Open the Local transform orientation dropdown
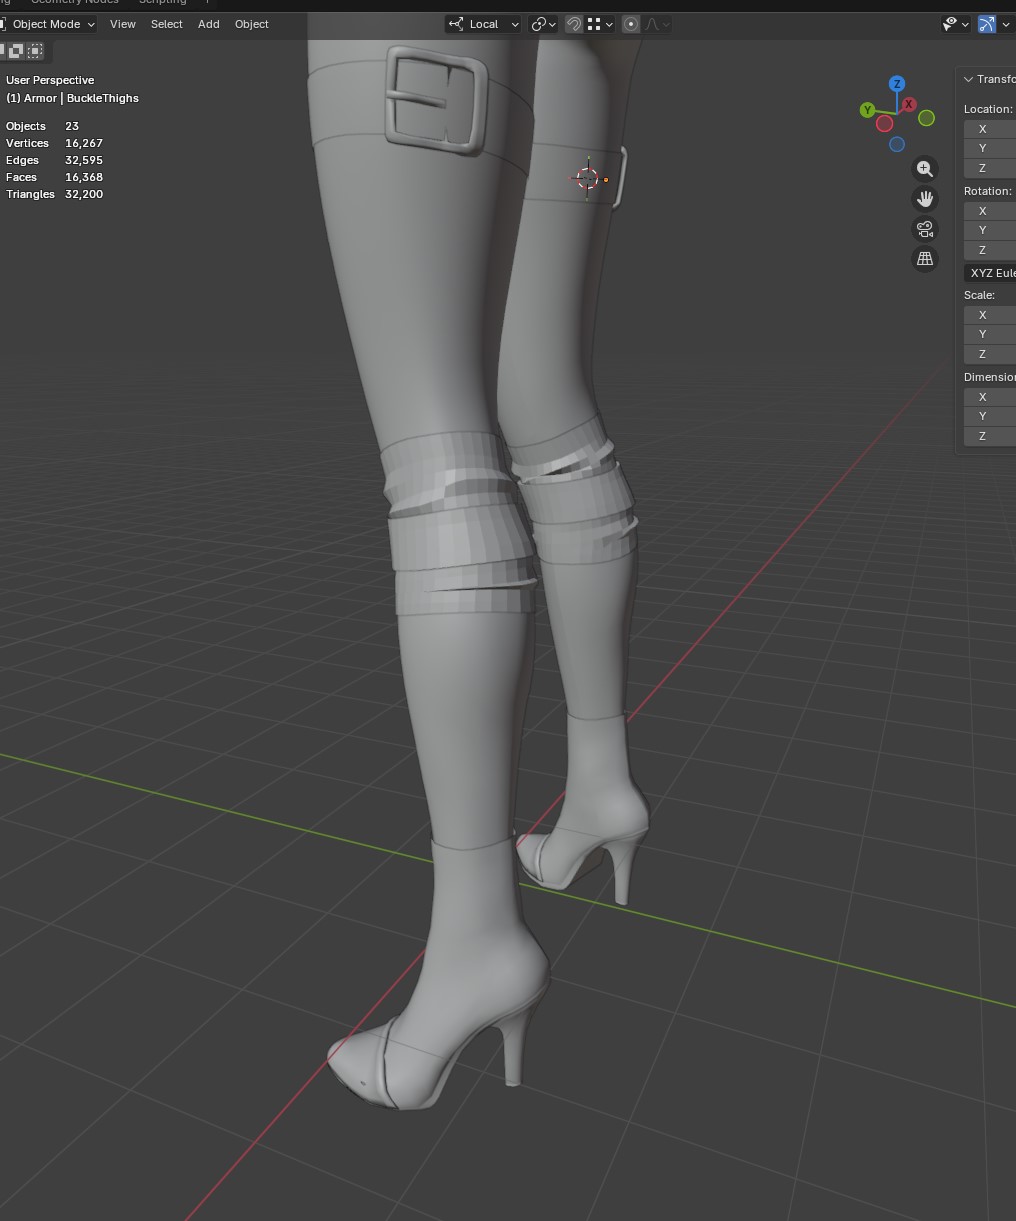 (x=484, y=24)
